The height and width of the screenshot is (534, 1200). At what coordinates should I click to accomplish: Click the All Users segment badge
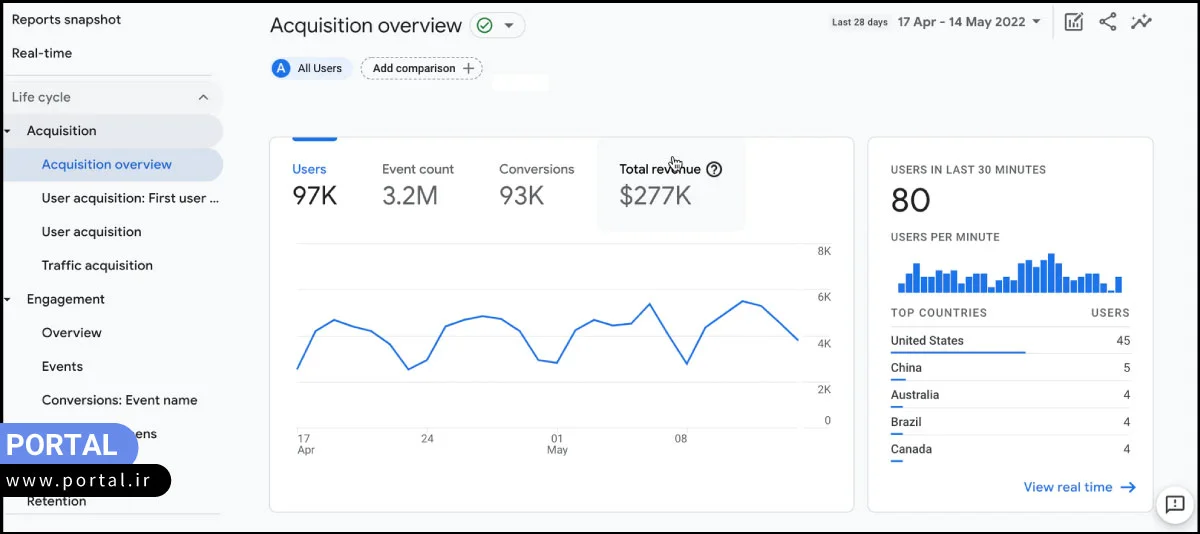tap(310, 68)
